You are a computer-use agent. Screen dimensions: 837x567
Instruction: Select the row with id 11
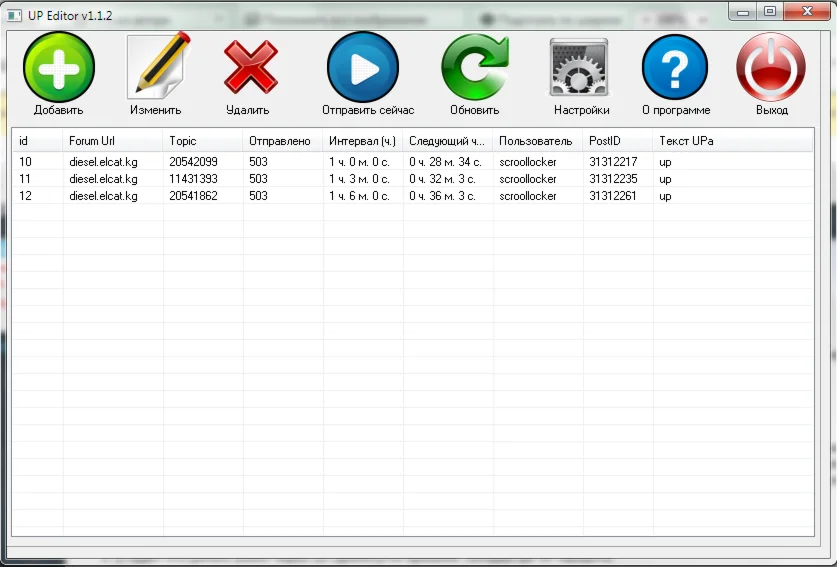[x=413, y=179]
